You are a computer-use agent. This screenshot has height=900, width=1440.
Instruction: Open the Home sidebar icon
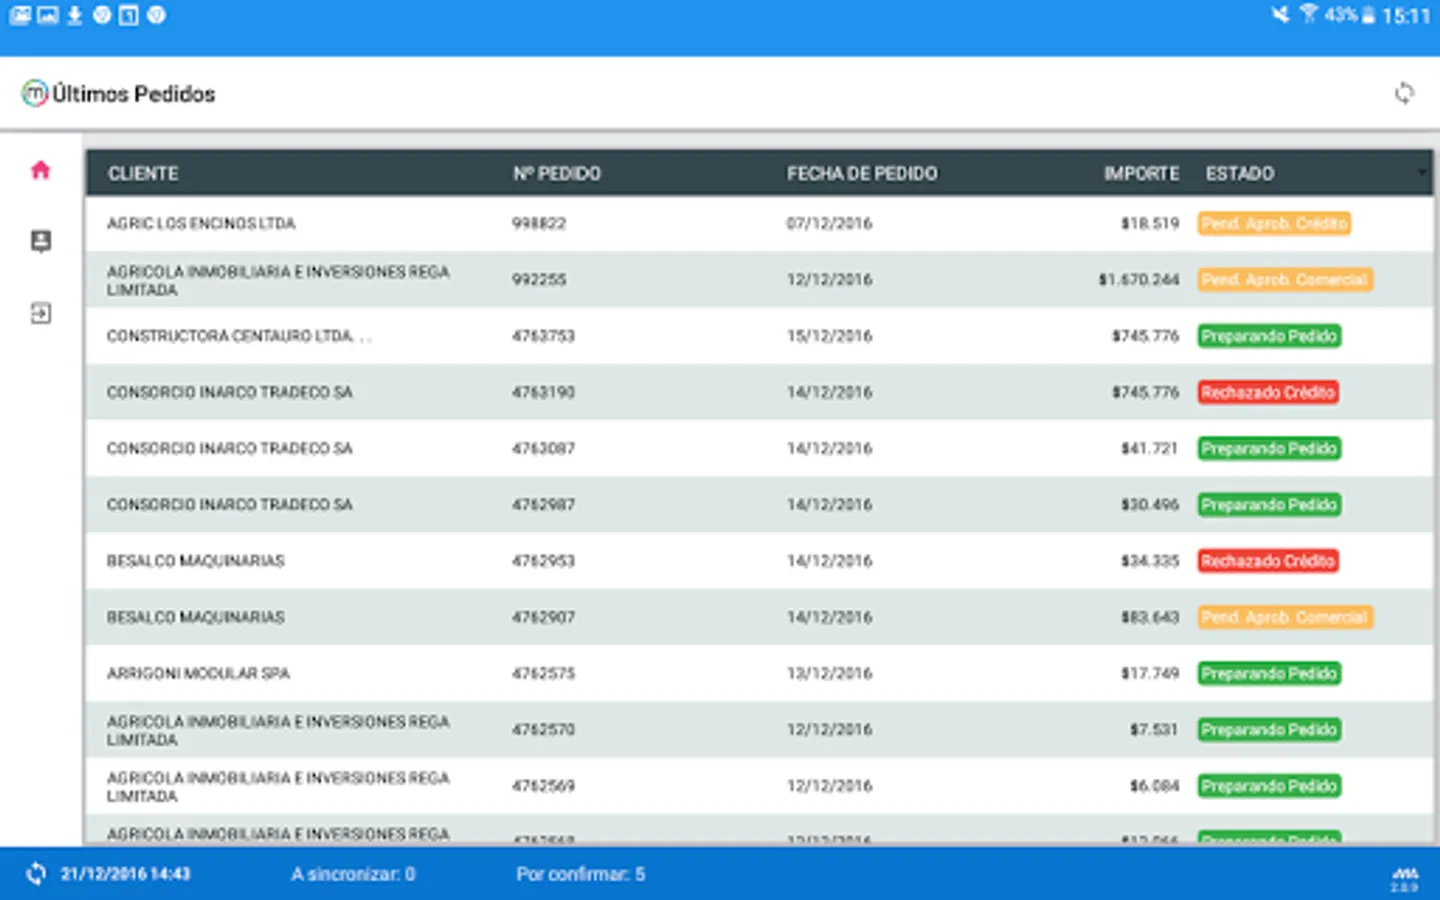(40, 170)
